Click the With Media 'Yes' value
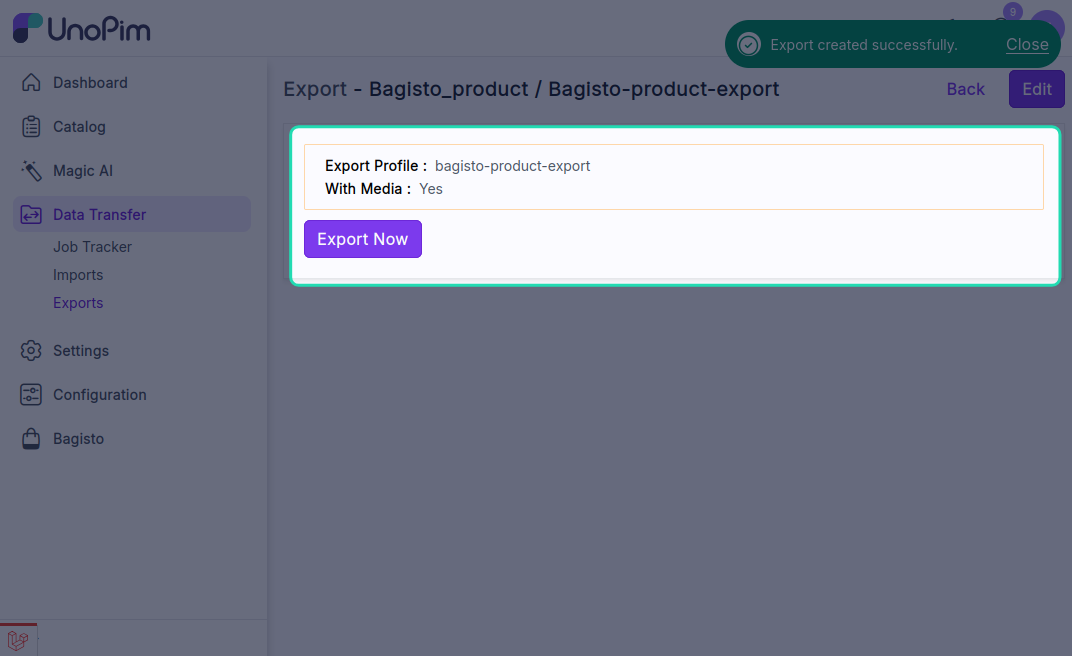The width and height of the screenshot is (1072, 656). coord(431,189)
